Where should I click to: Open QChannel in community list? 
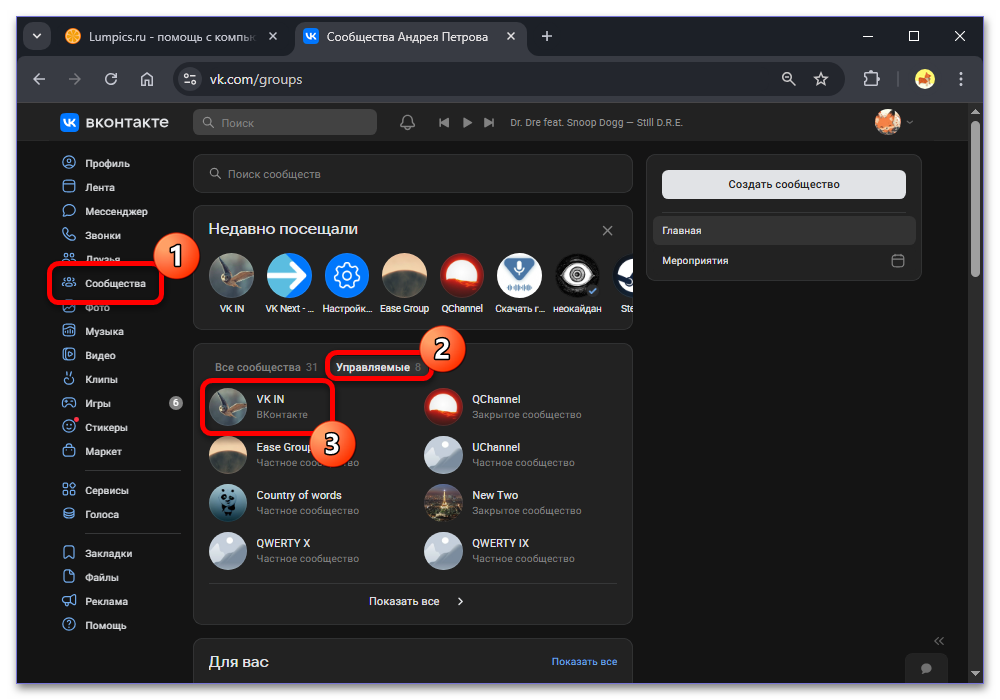[x=504, y=407]
